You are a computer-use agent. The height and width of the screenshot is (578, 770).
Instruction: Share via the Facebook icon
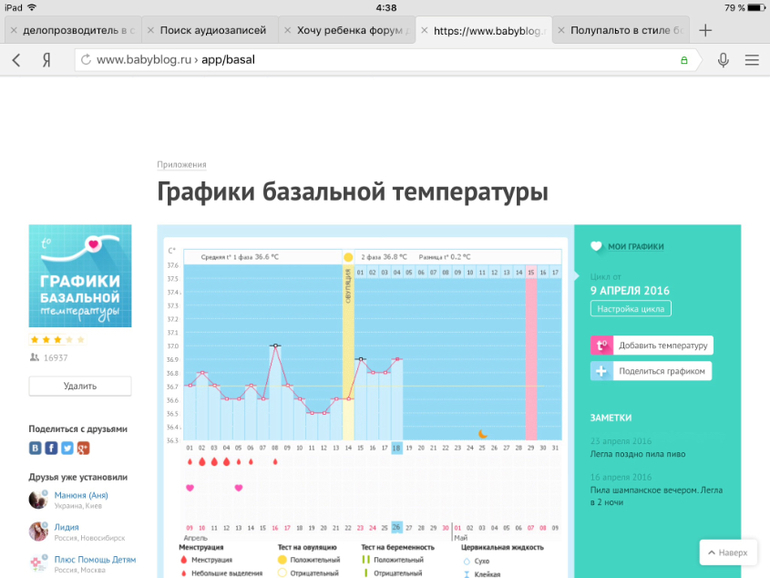click(51, 448)
